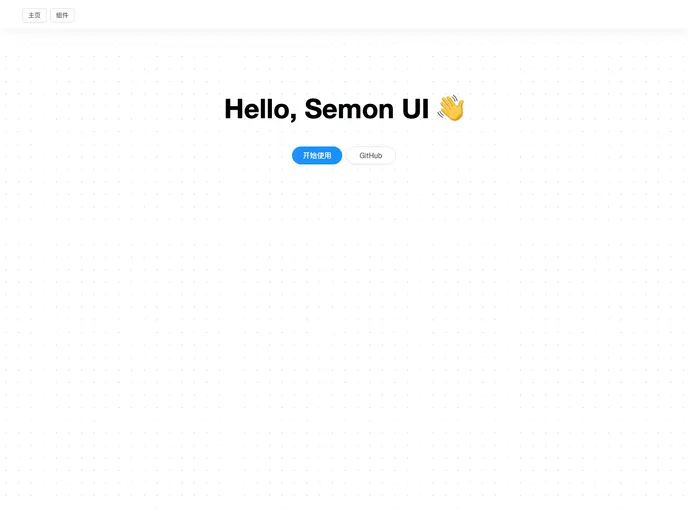The image size is (688, 512).
Task: Open the 组件 navigation item
Action: click(63, 15)
